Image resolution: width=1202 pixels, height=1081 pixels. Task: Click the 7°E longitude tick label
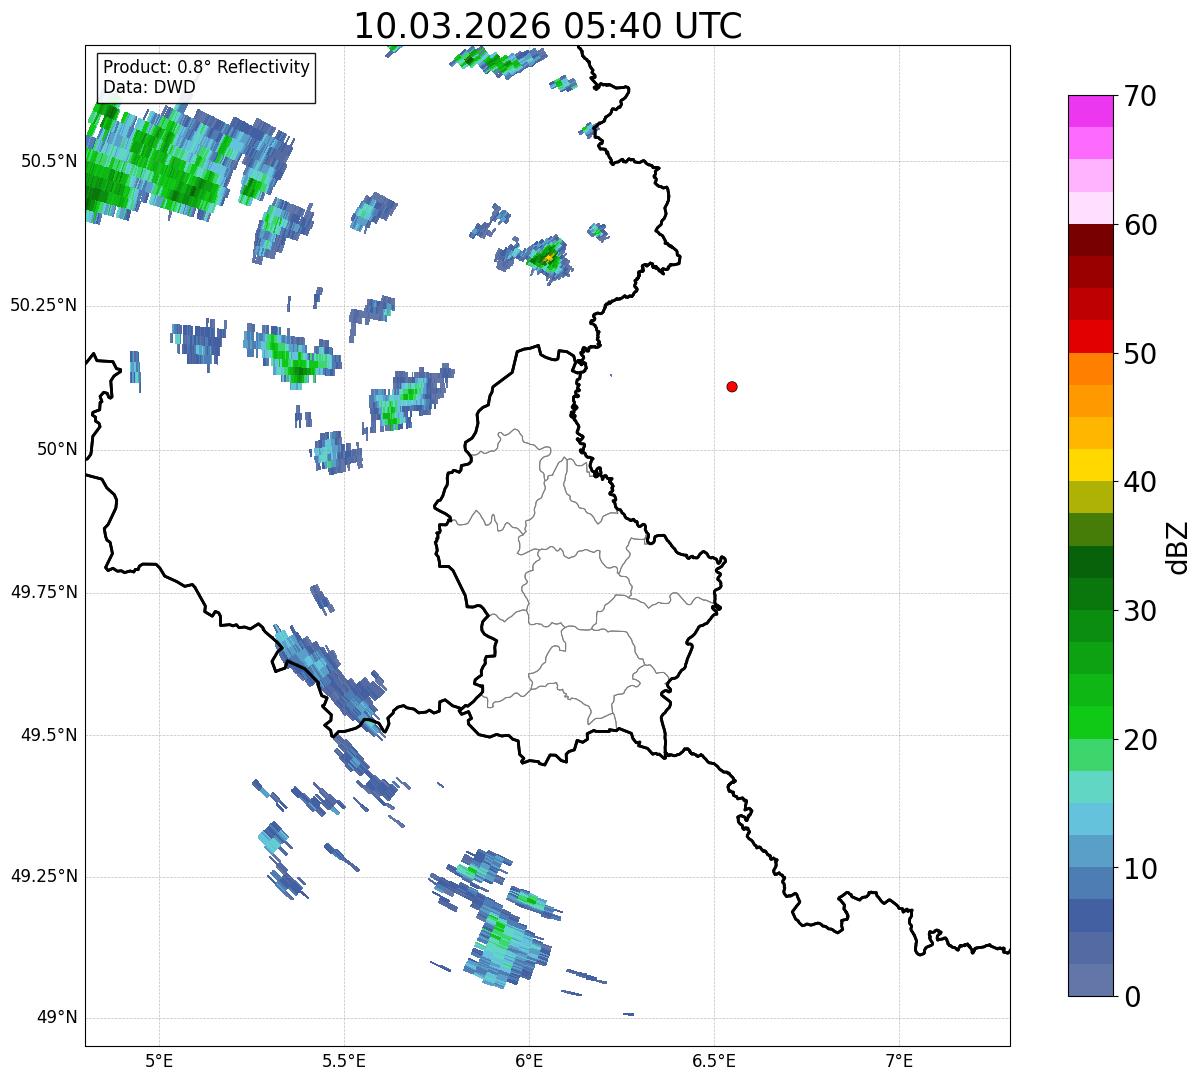[x=900, y=1060]
